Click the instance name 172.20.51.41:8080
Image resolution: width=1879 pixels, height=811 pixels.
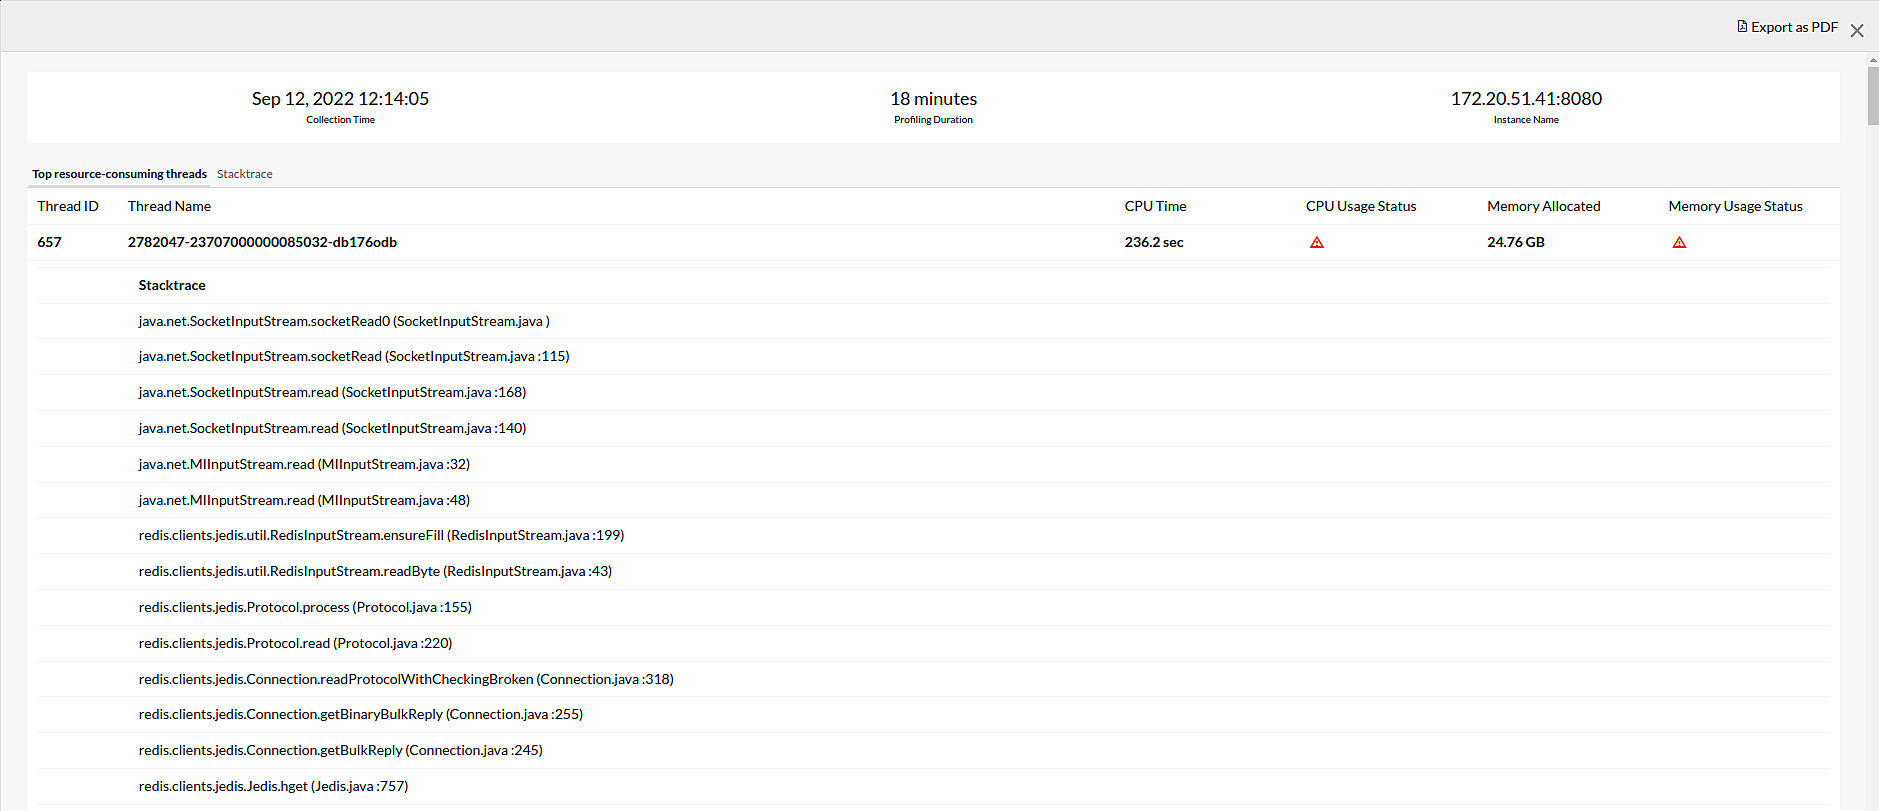click(1526, 99)
